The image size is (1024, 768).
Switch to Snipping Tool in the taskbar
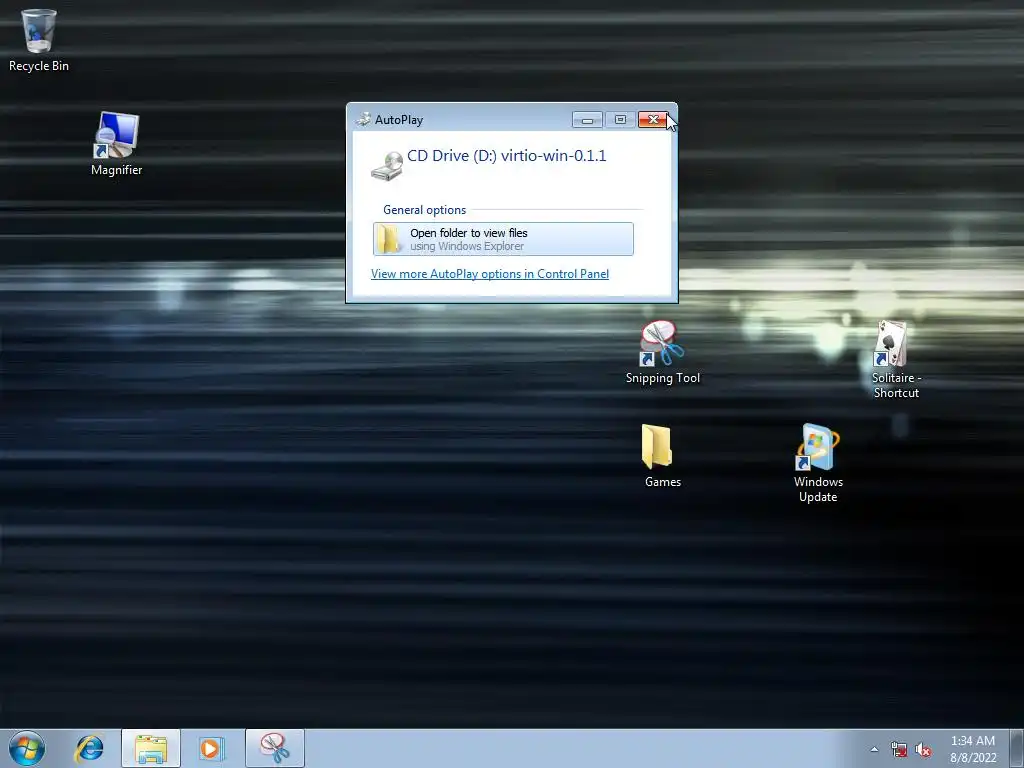(275, 748)
